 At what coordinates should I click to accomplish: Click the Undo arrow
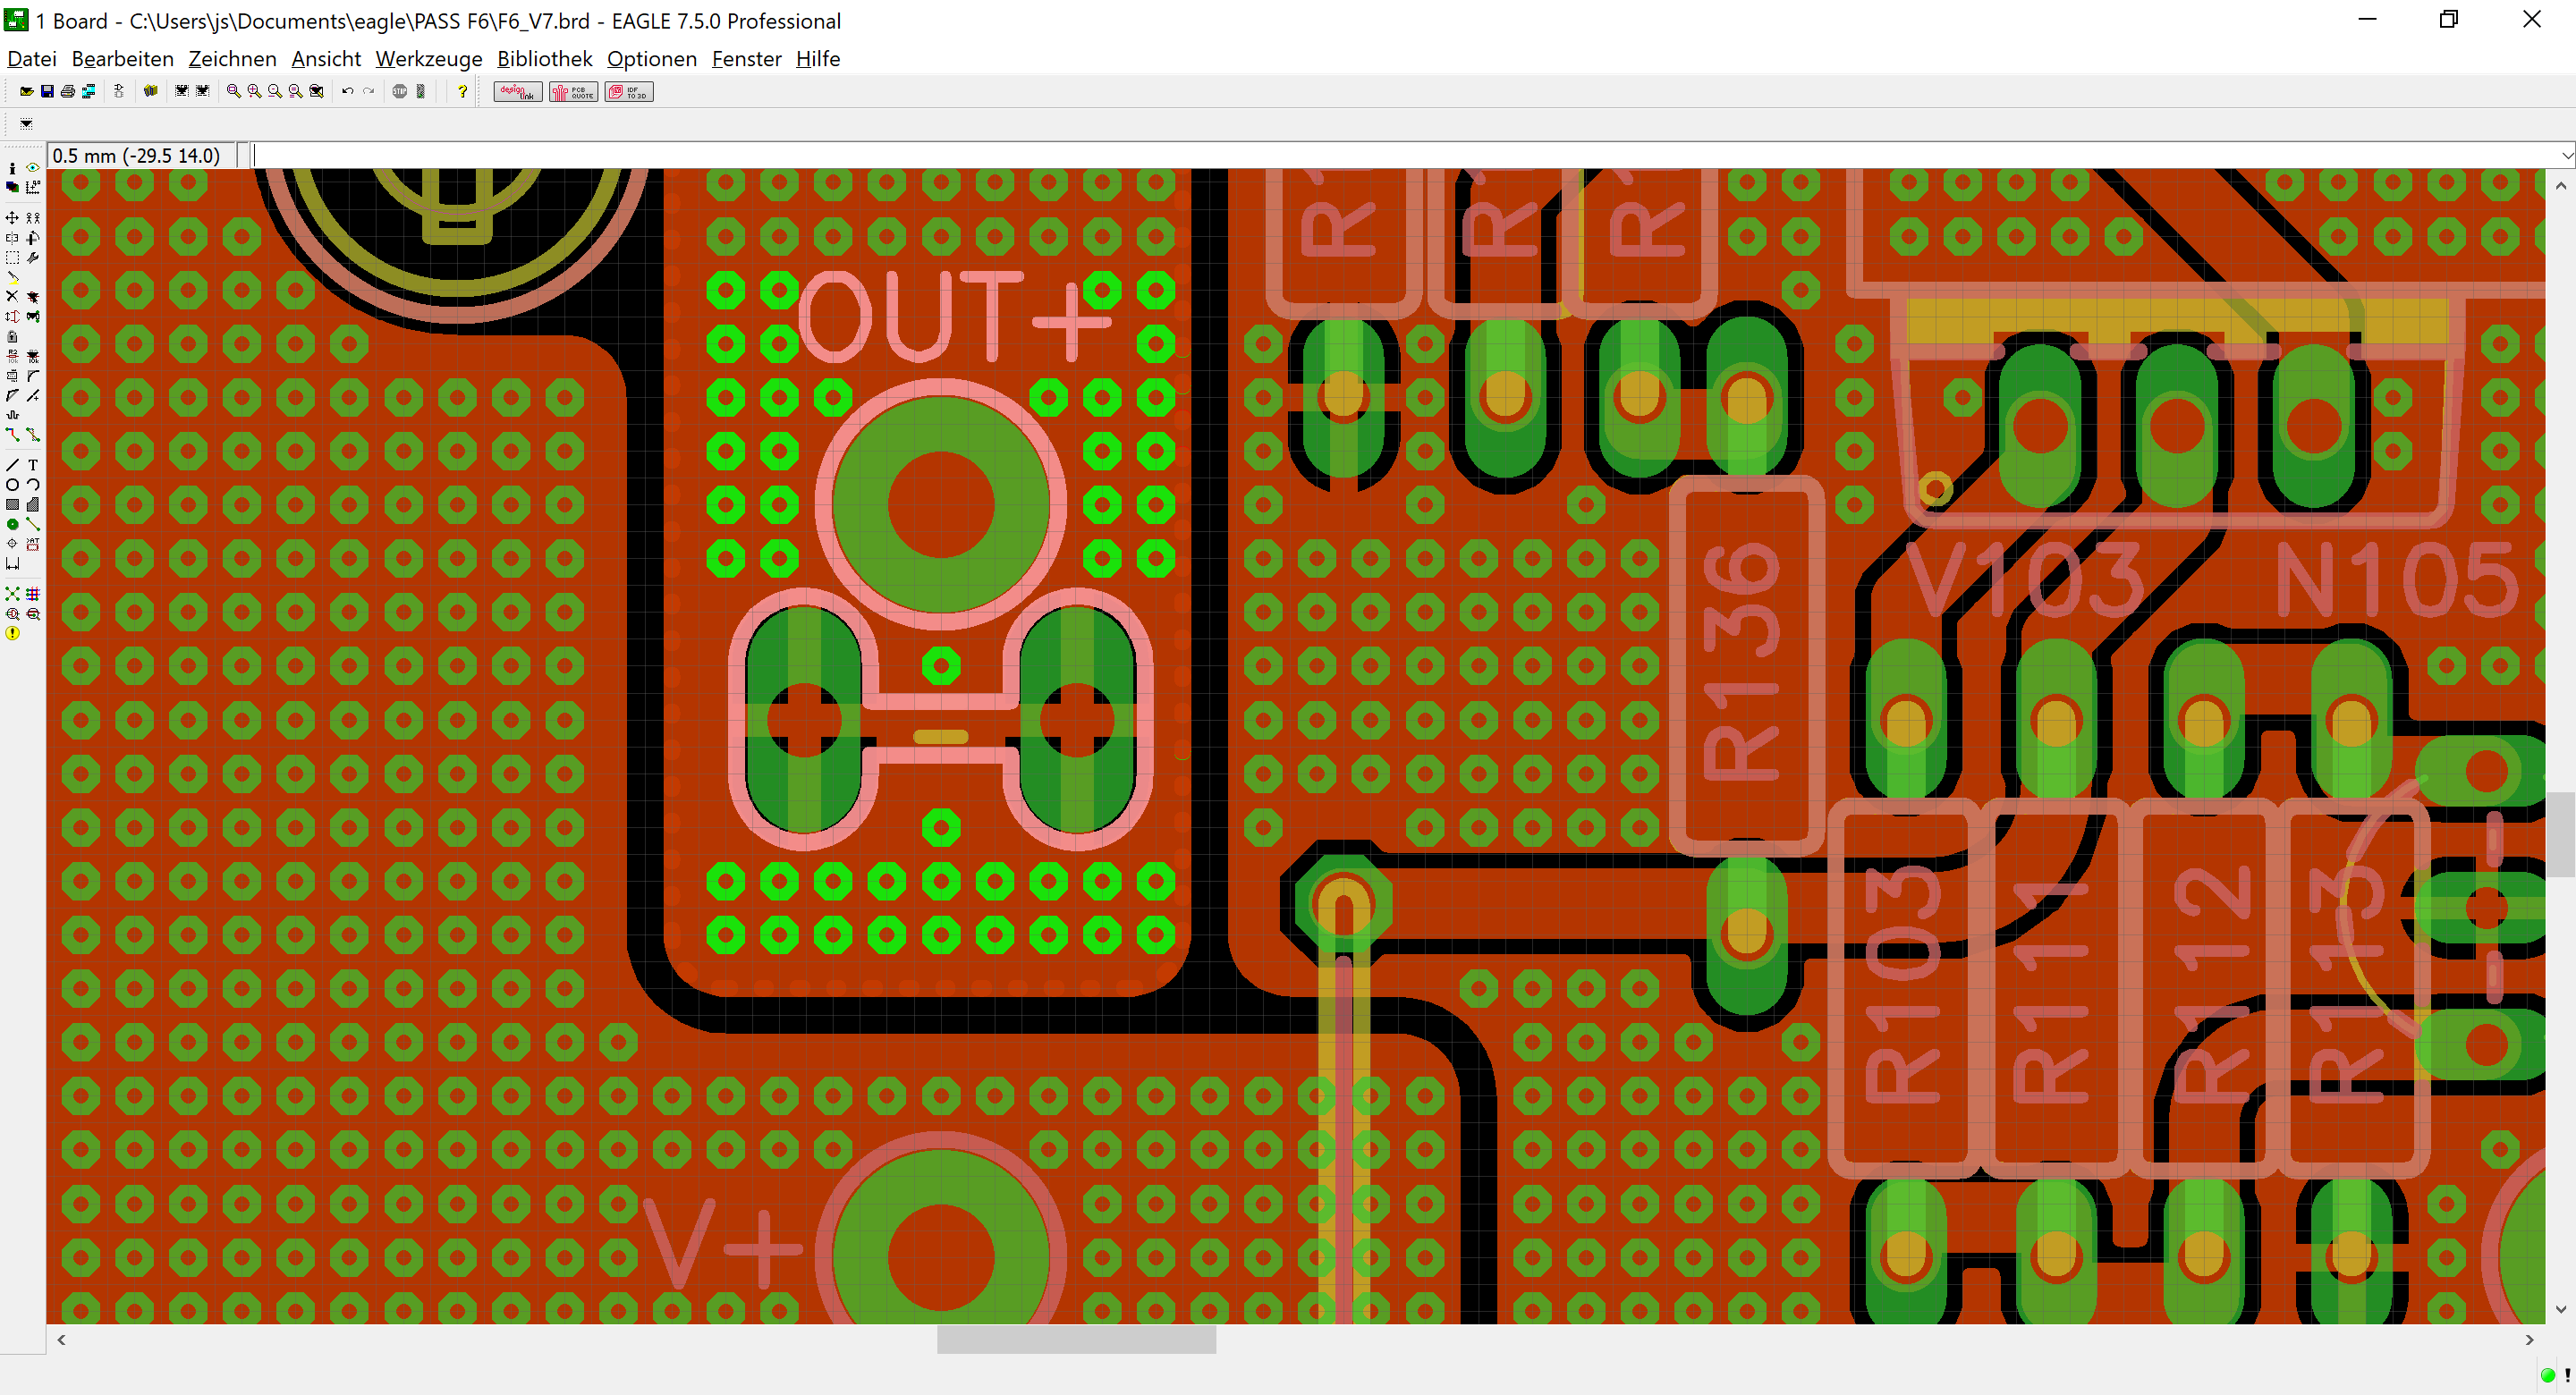pyautogui.click(x=348, y=92)
